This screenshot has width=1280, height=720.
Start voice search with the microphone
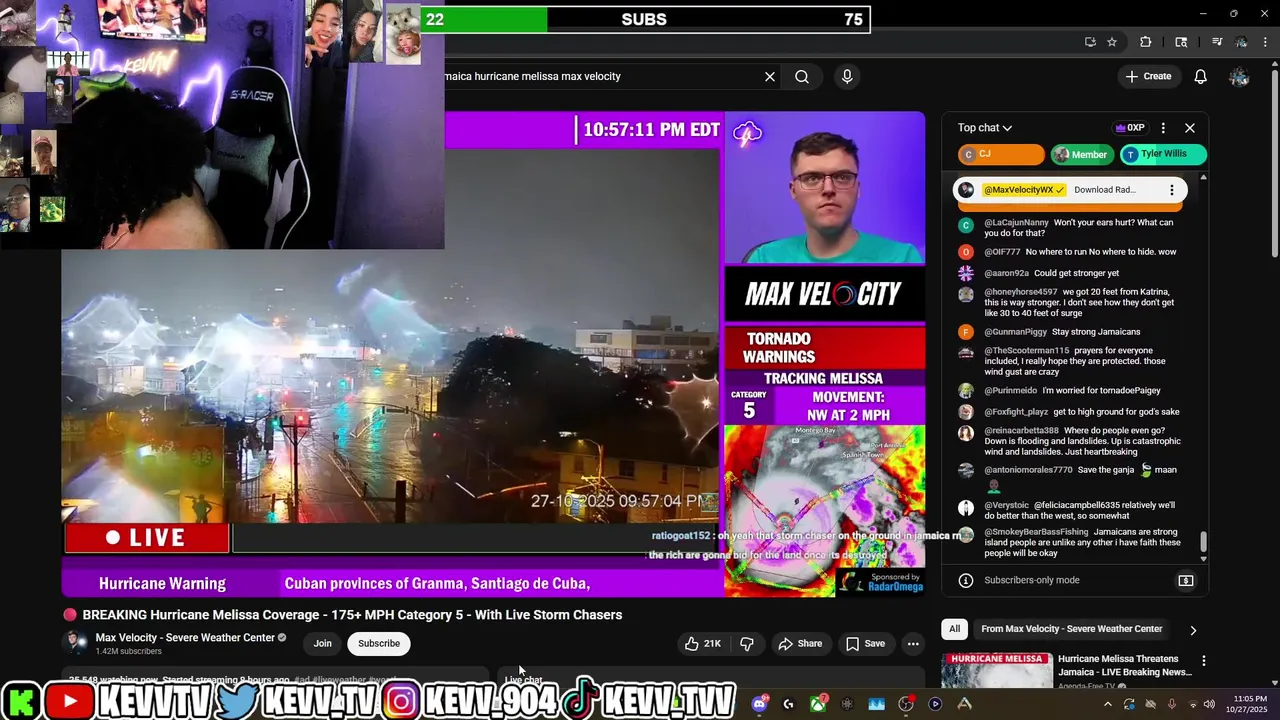[847, 77]
